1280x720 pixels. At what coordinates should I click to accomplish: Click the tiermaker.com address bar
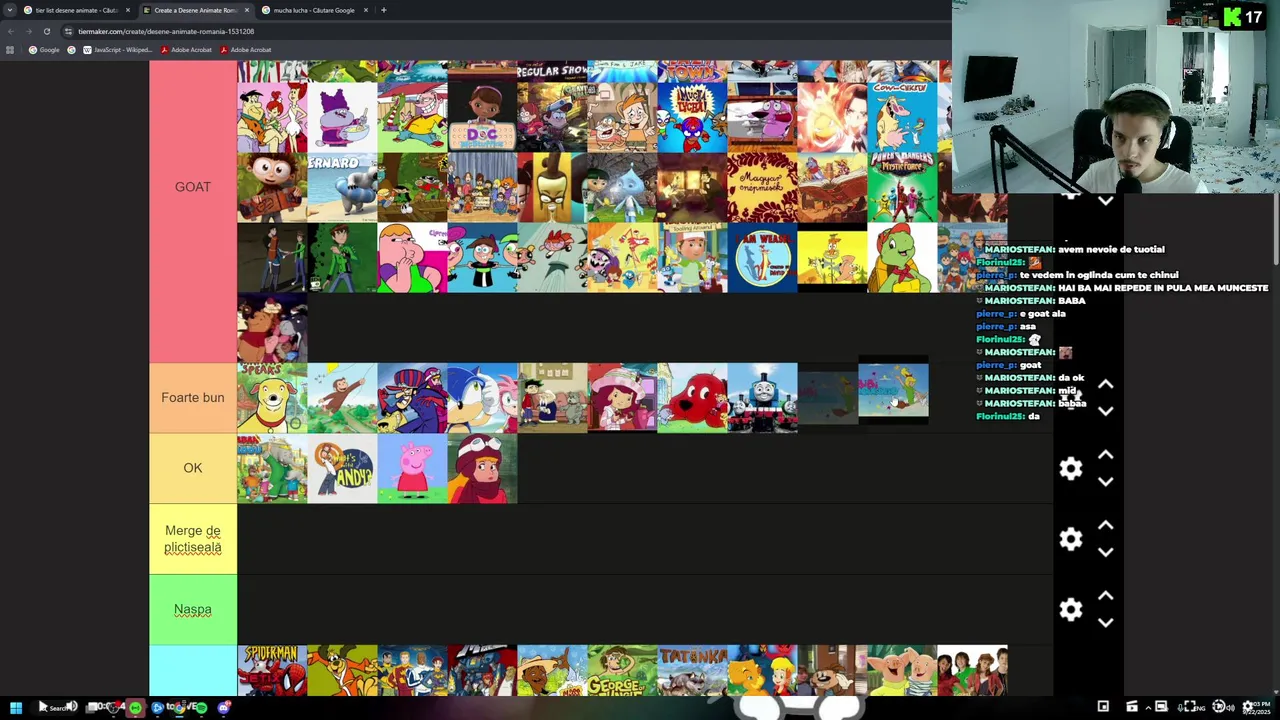[x=500, y=31]
